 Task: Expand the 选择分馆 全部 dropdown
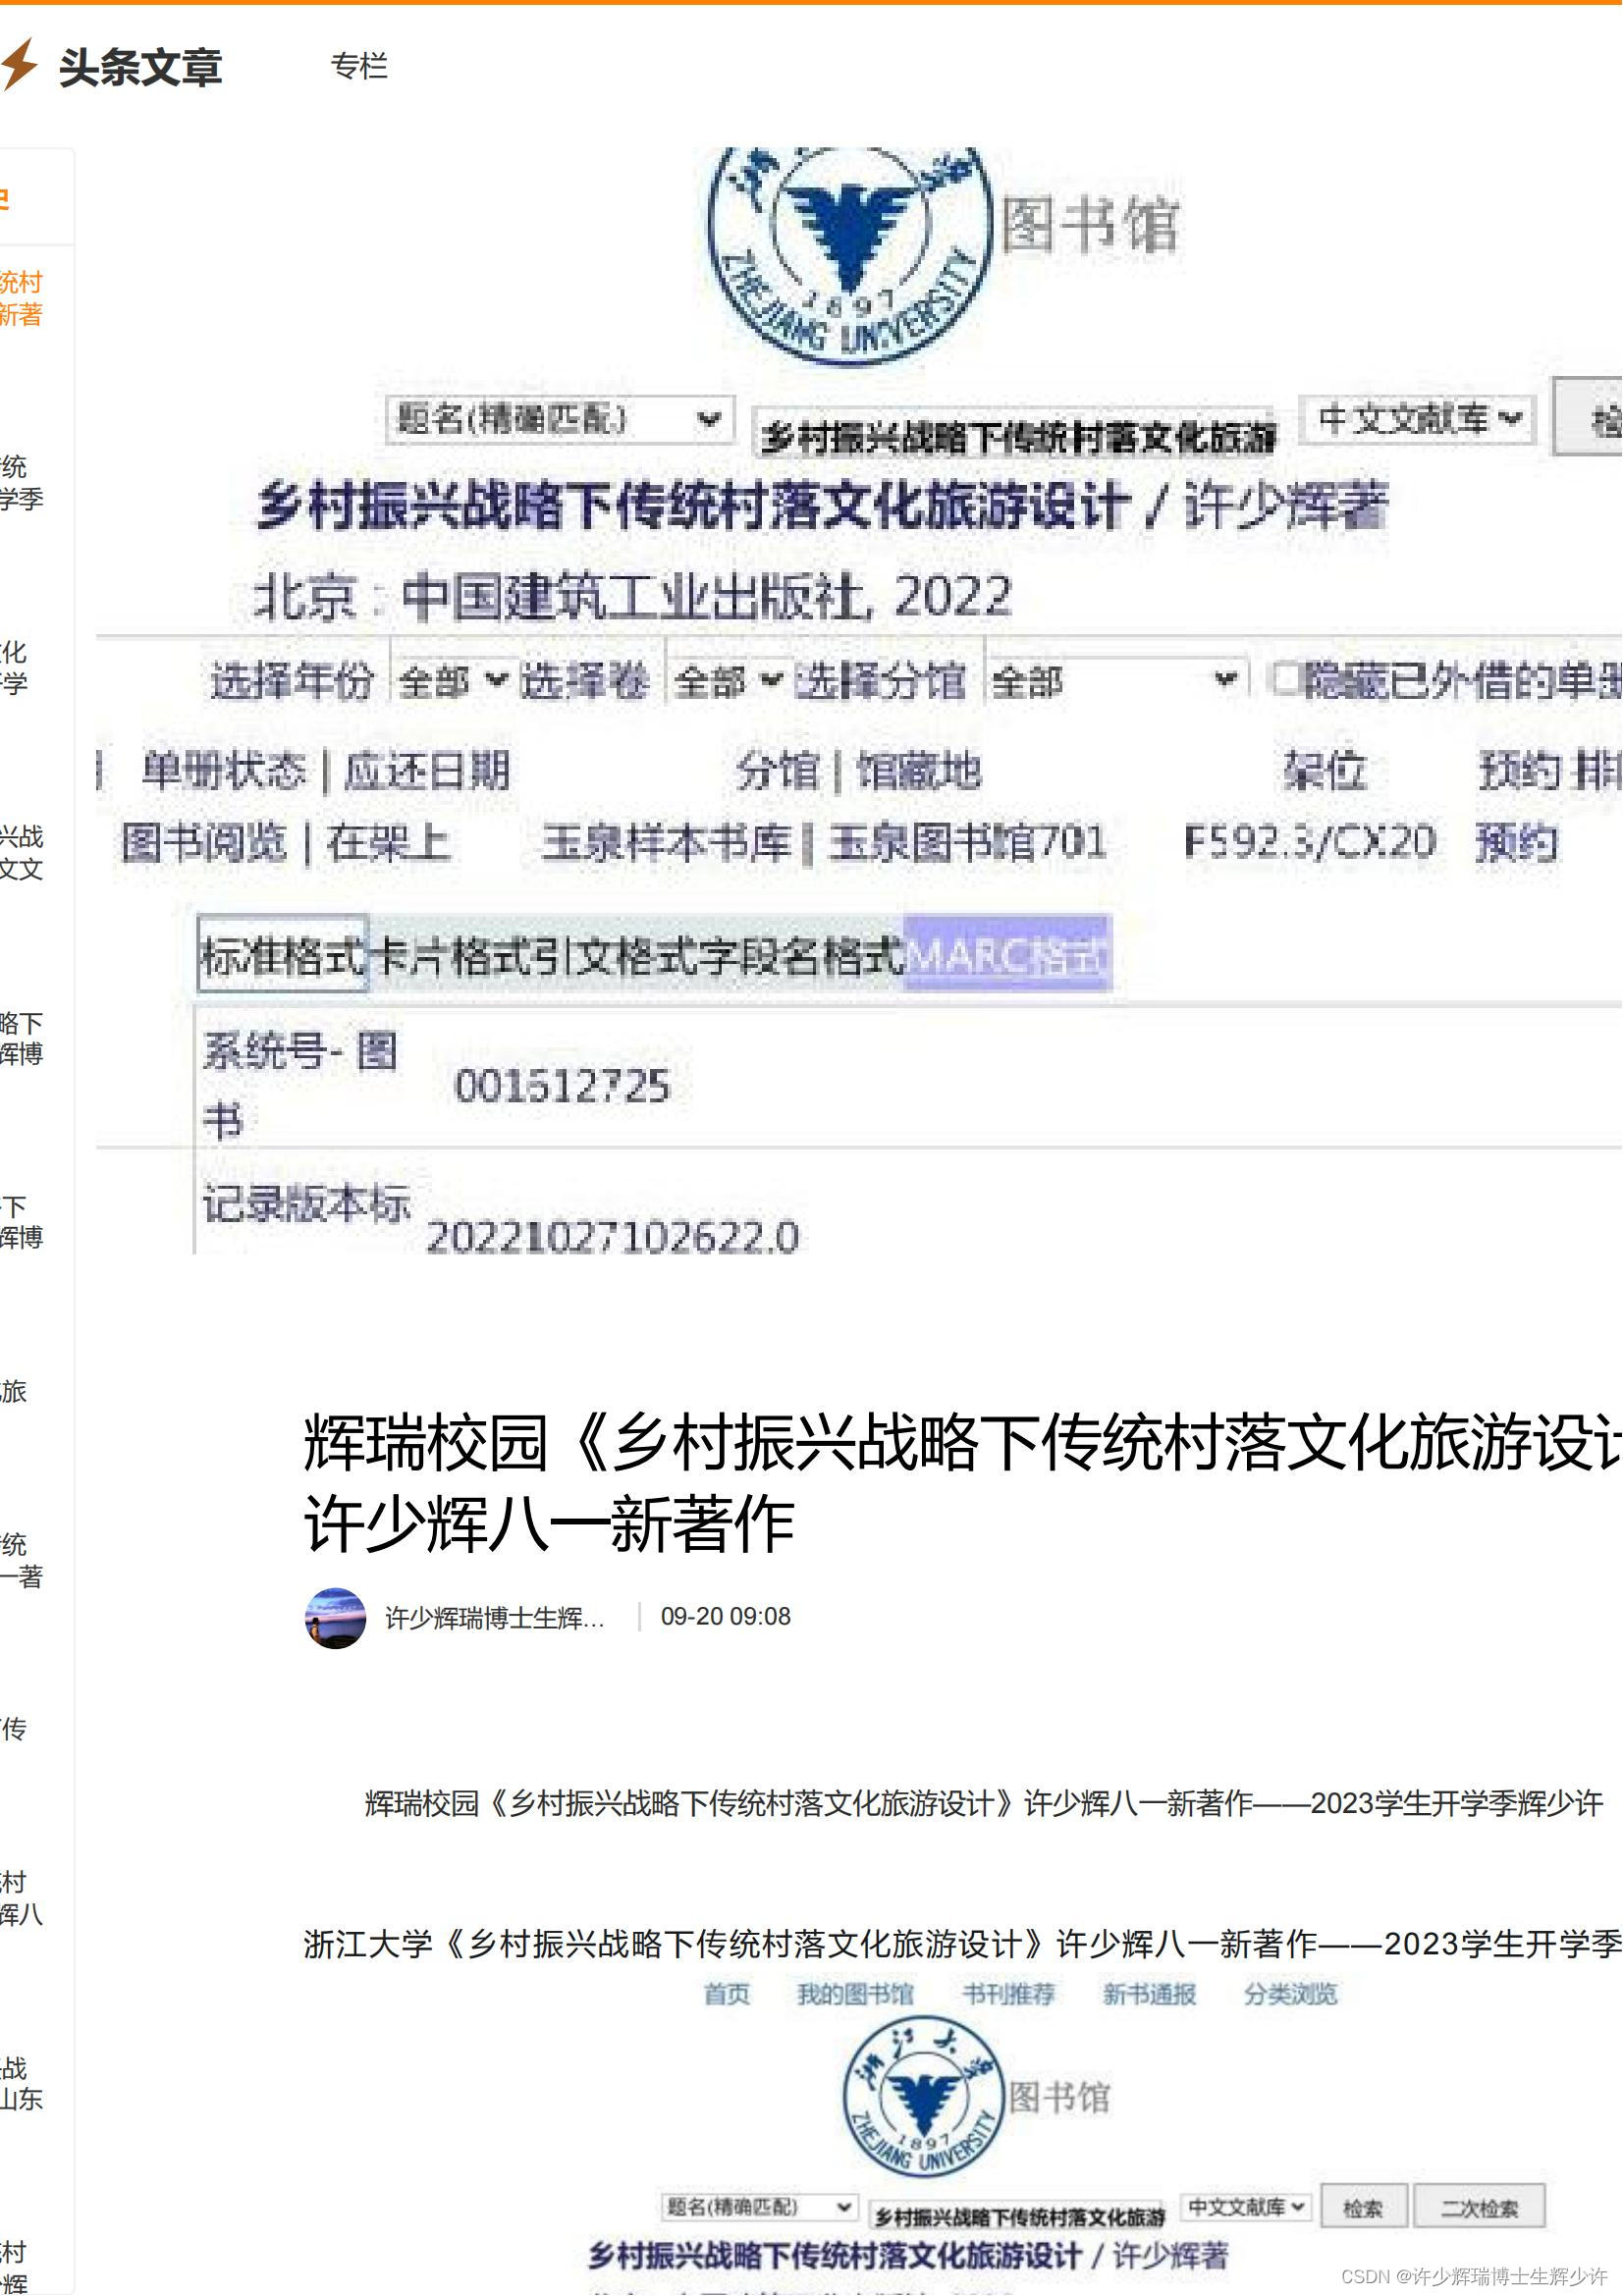point(1117,681)
